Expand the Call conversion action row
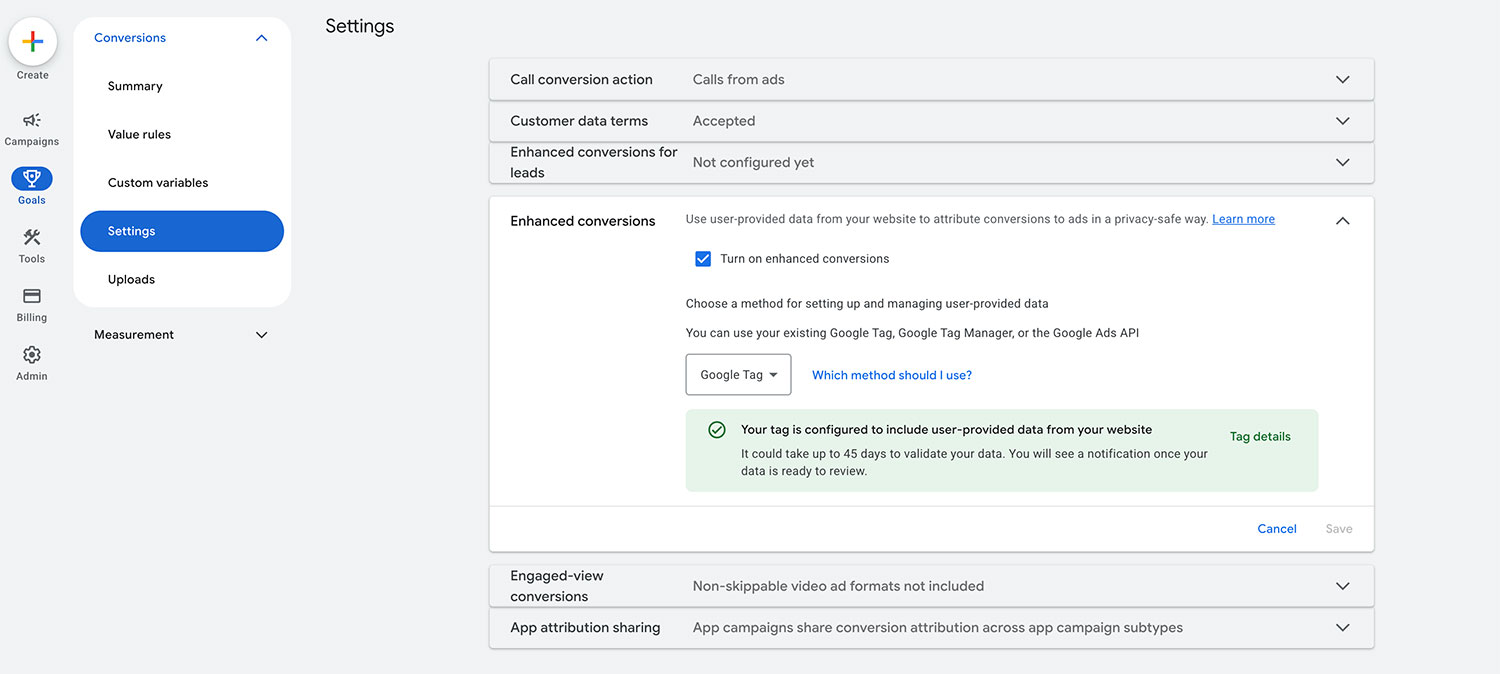Image resolution: width=1500 pixels, height=674 pixels. (x=1343, y=78)
